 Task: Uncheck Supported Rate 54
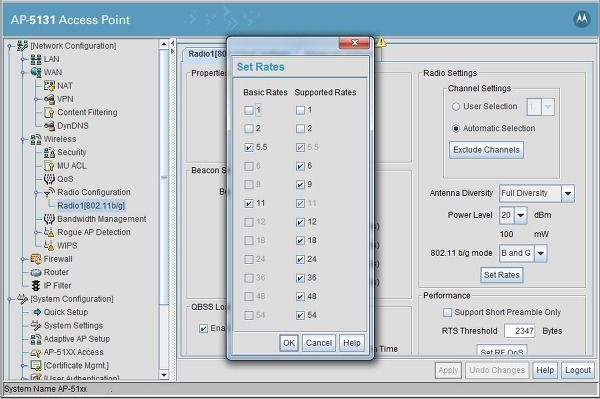pos(300,315)
